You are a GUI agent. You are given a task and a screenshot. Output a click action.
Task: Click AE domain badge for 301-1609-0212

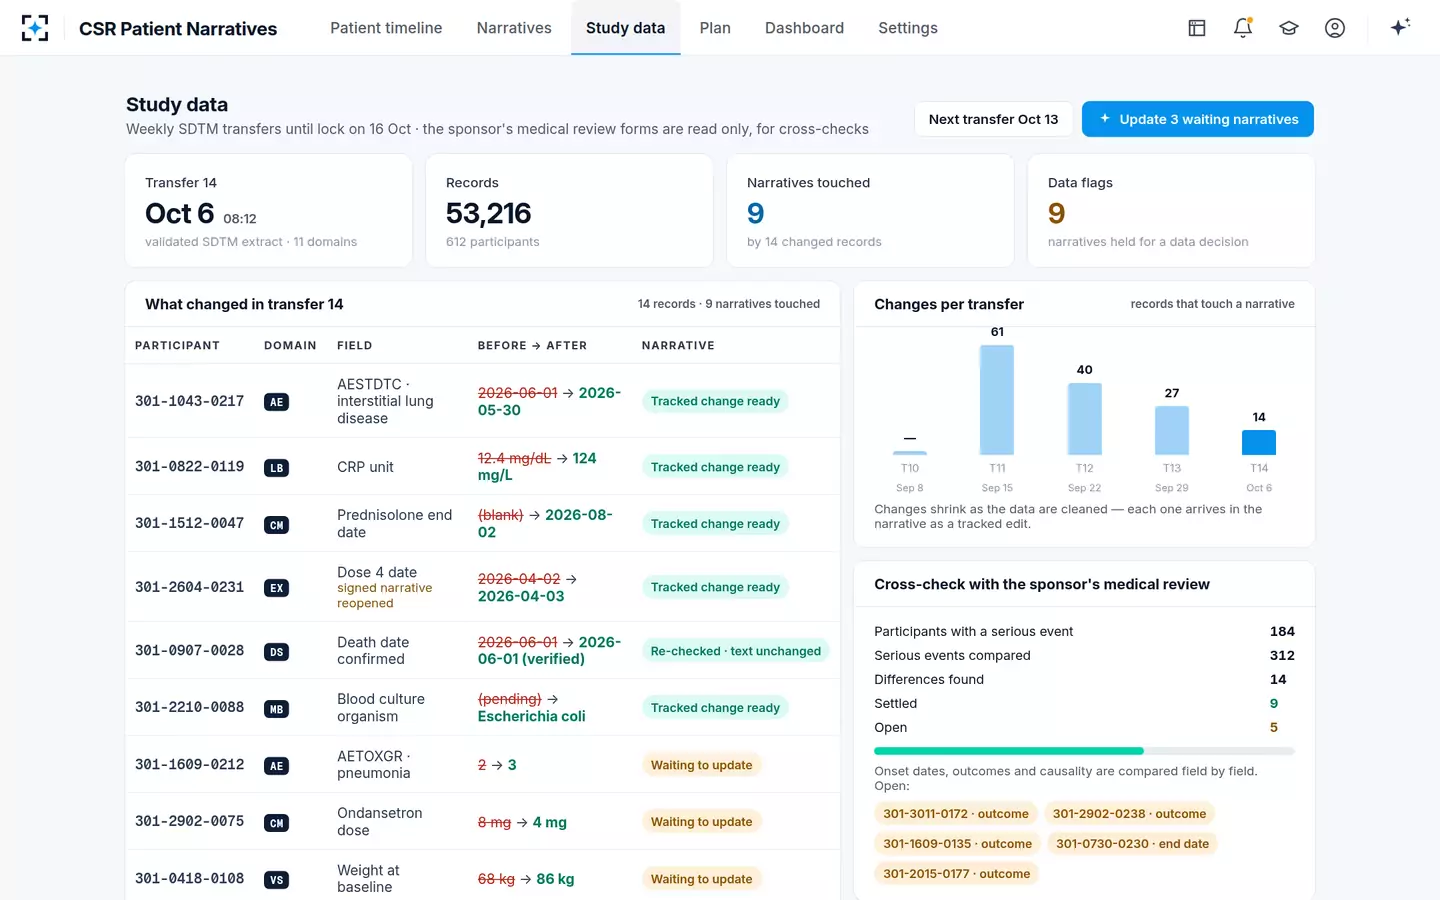pyautogui.click(x=277, y=766)
